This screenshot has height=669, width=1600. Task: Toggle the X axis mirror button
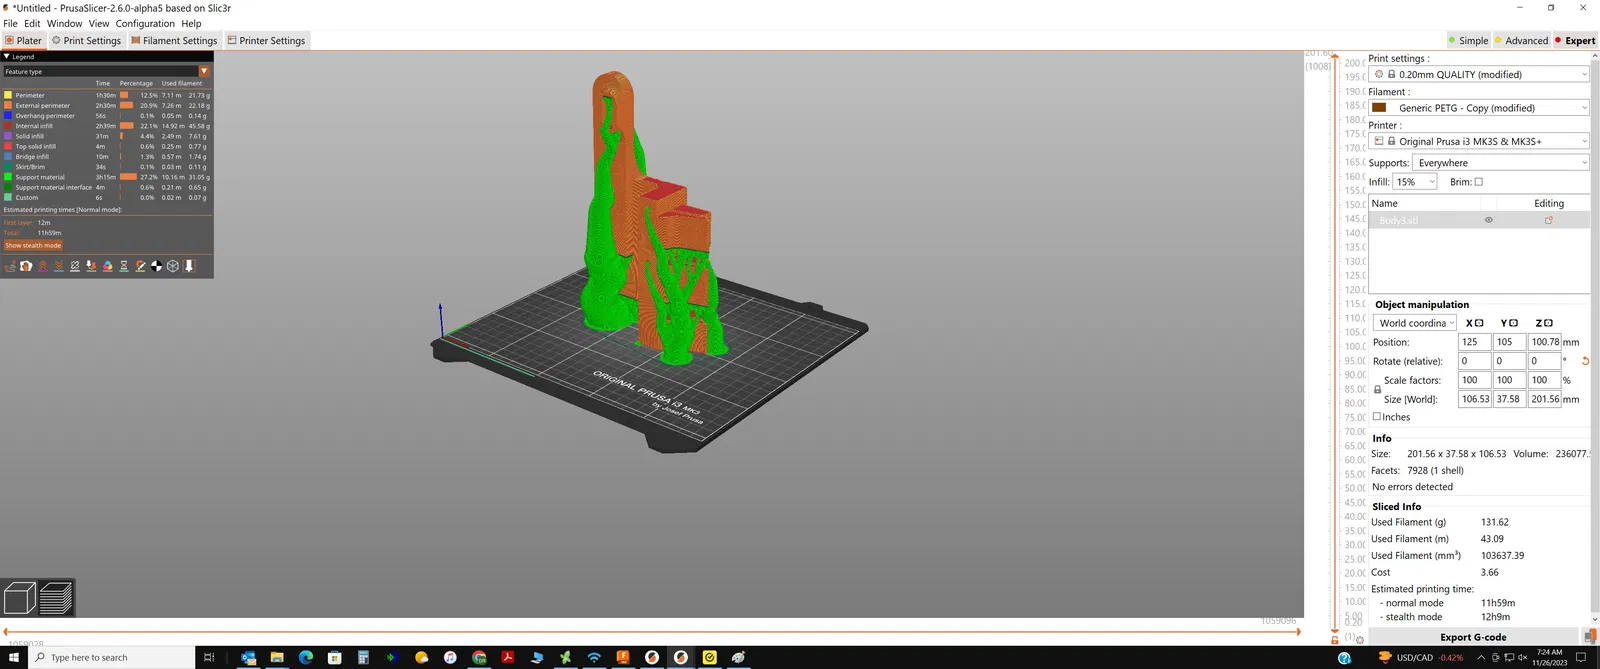(1479, 323)
